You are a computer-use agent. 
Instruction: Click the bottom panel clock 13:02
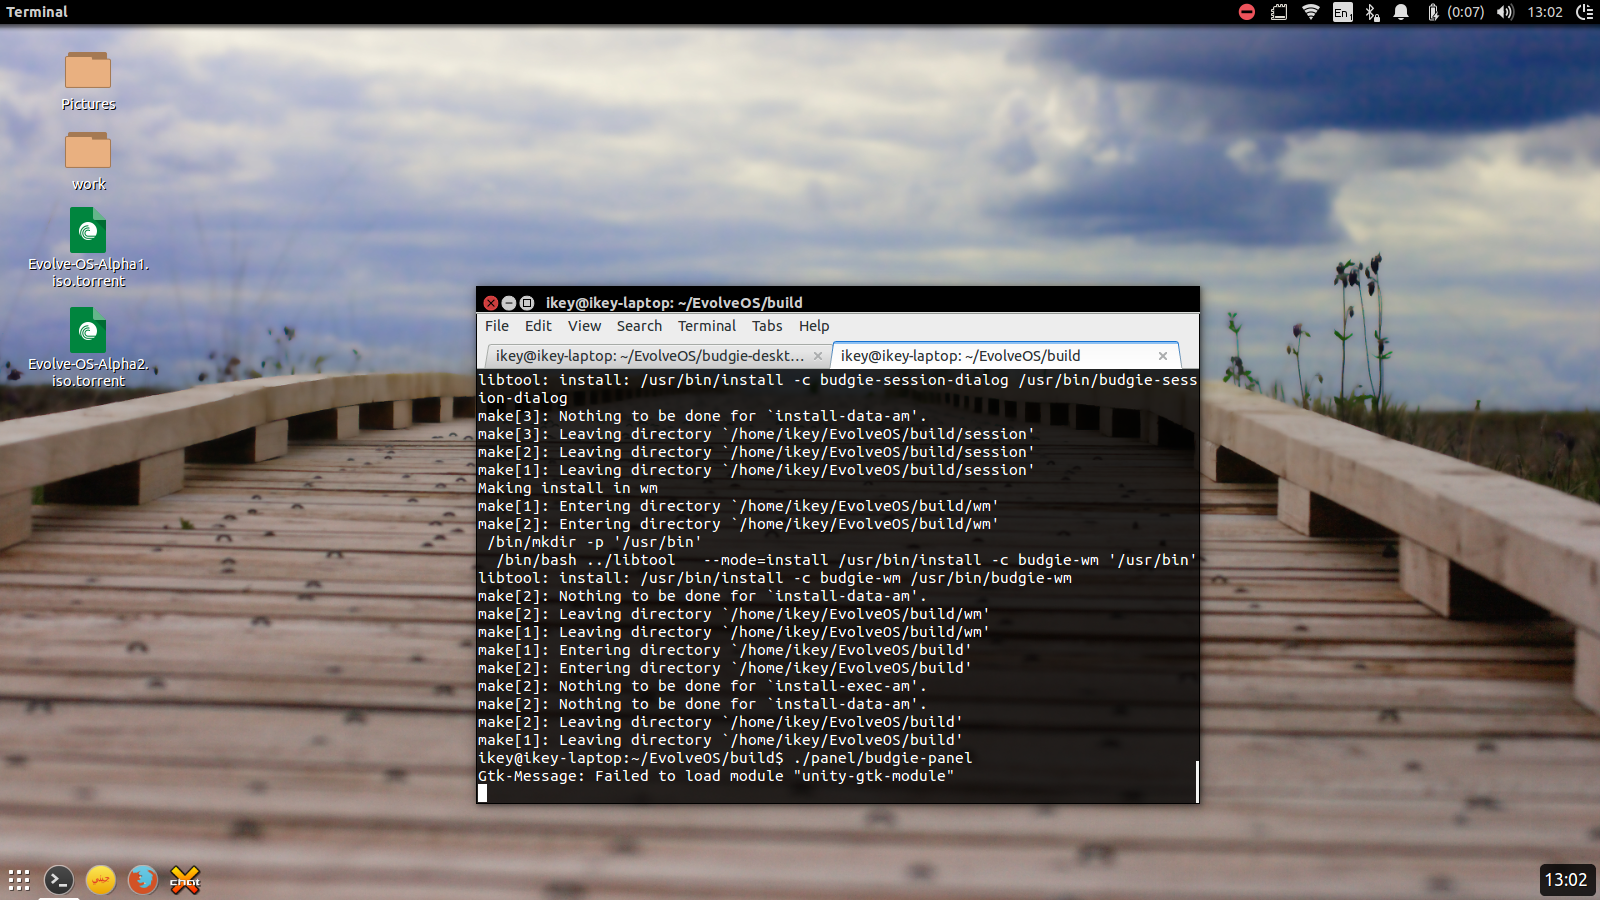coord(1566,880)
